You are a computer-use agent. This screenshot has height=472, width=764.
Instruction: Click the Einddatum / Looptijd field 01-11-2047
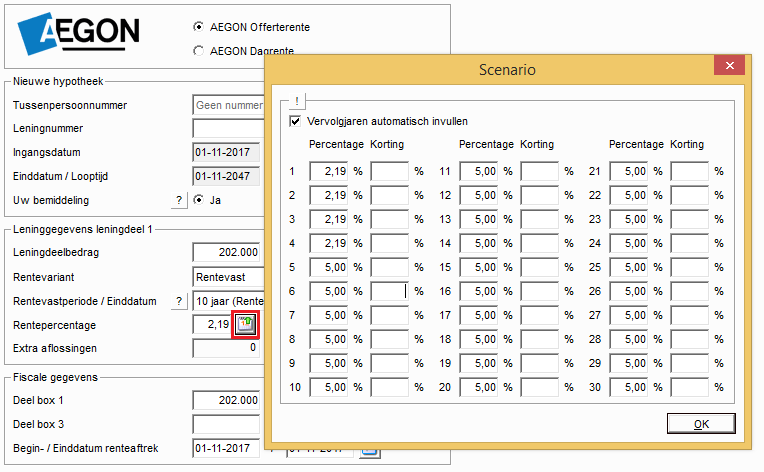(x=226, y=176)
